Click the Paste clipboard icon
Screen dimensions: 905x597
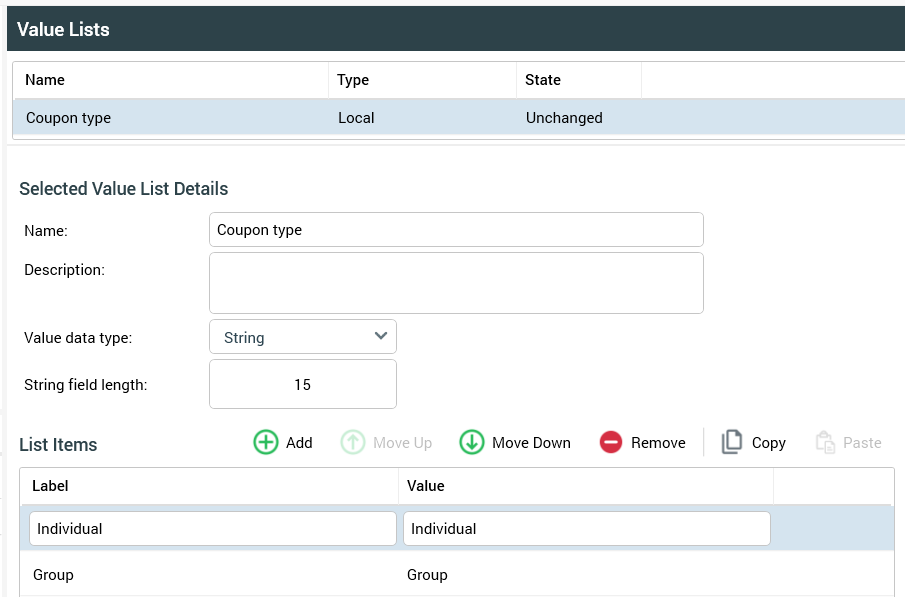pyautogui.click(x=825, y=442)
